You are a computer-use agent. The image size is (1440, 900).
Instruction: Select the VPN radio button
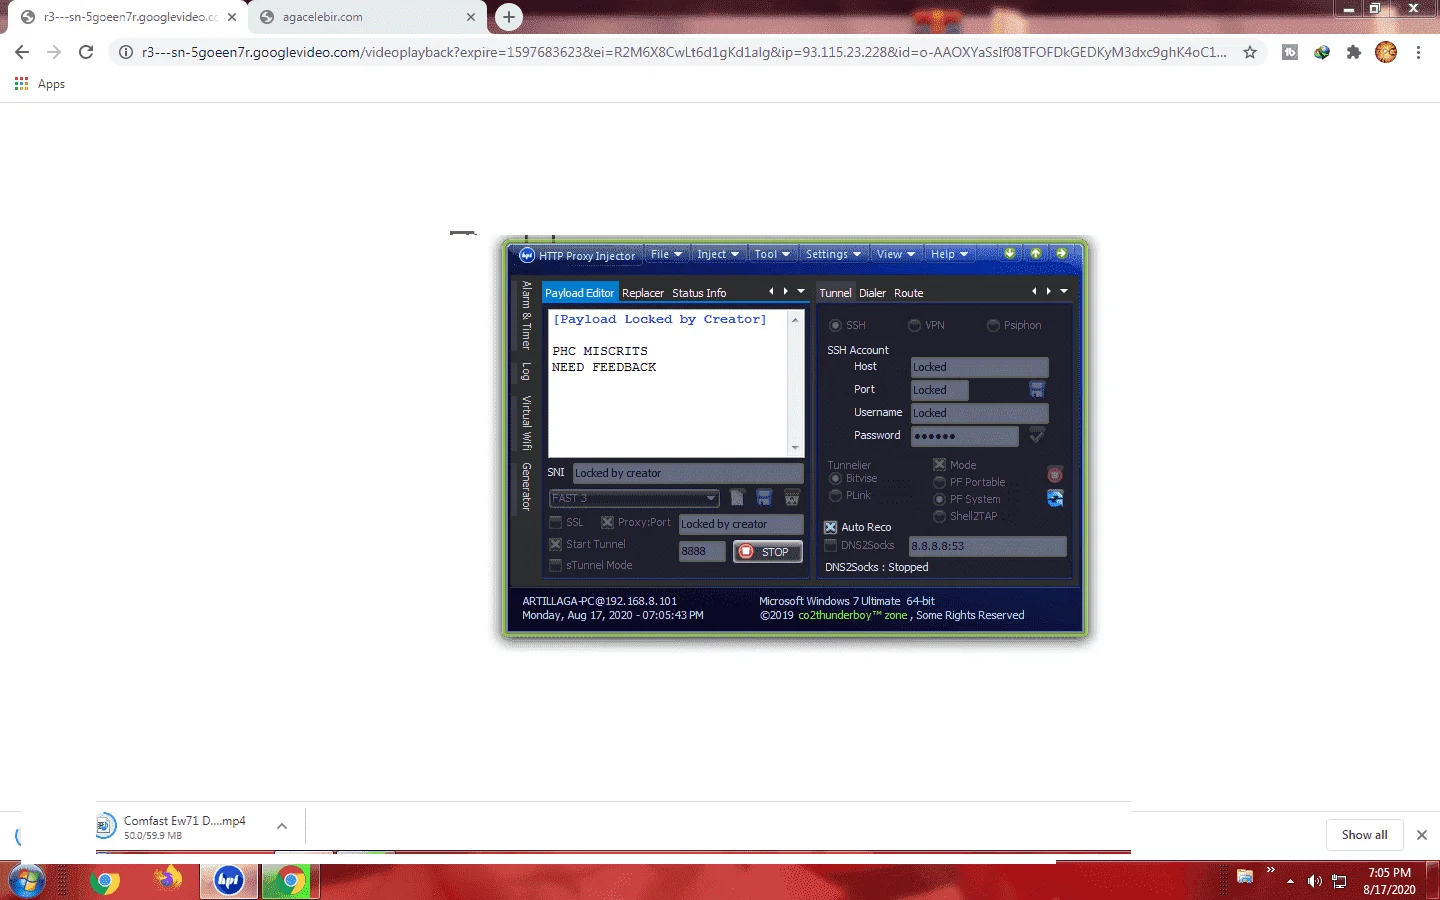coord(914,325)
